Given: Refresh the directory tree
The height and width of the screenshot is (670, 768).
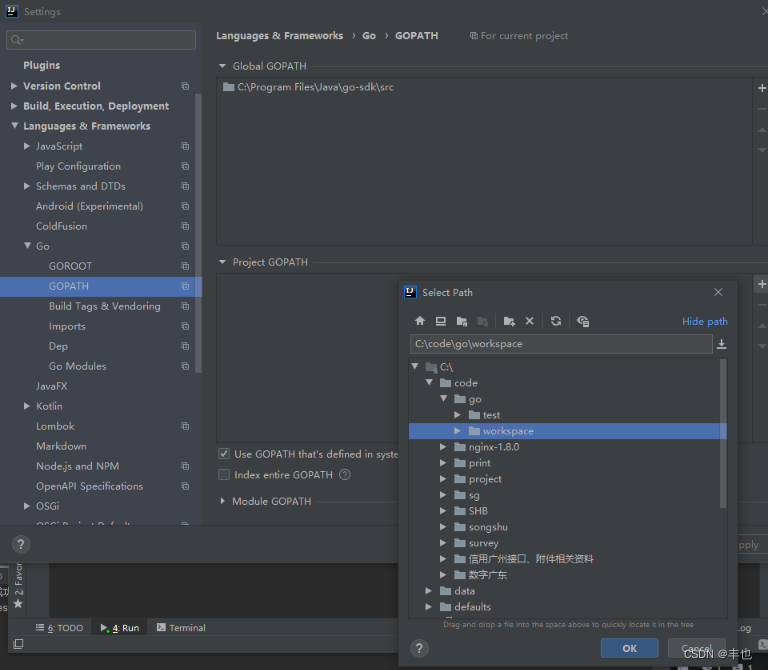Looking at the screenshot, I should coord(556,321).
